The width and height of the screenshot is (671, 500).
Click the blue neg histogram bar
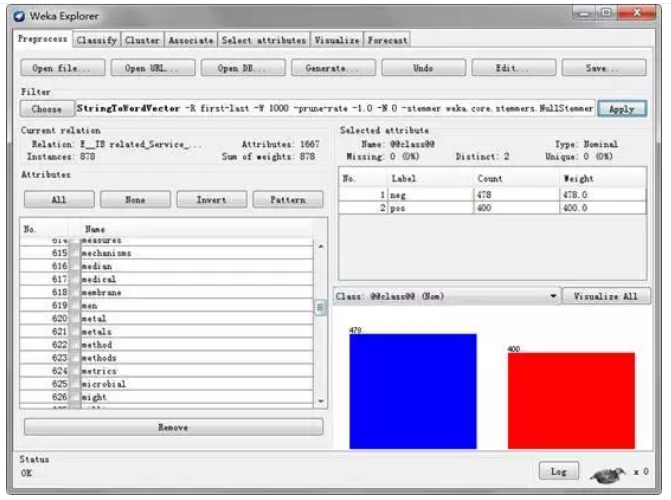pyautogui.click(x=413, y=392)
